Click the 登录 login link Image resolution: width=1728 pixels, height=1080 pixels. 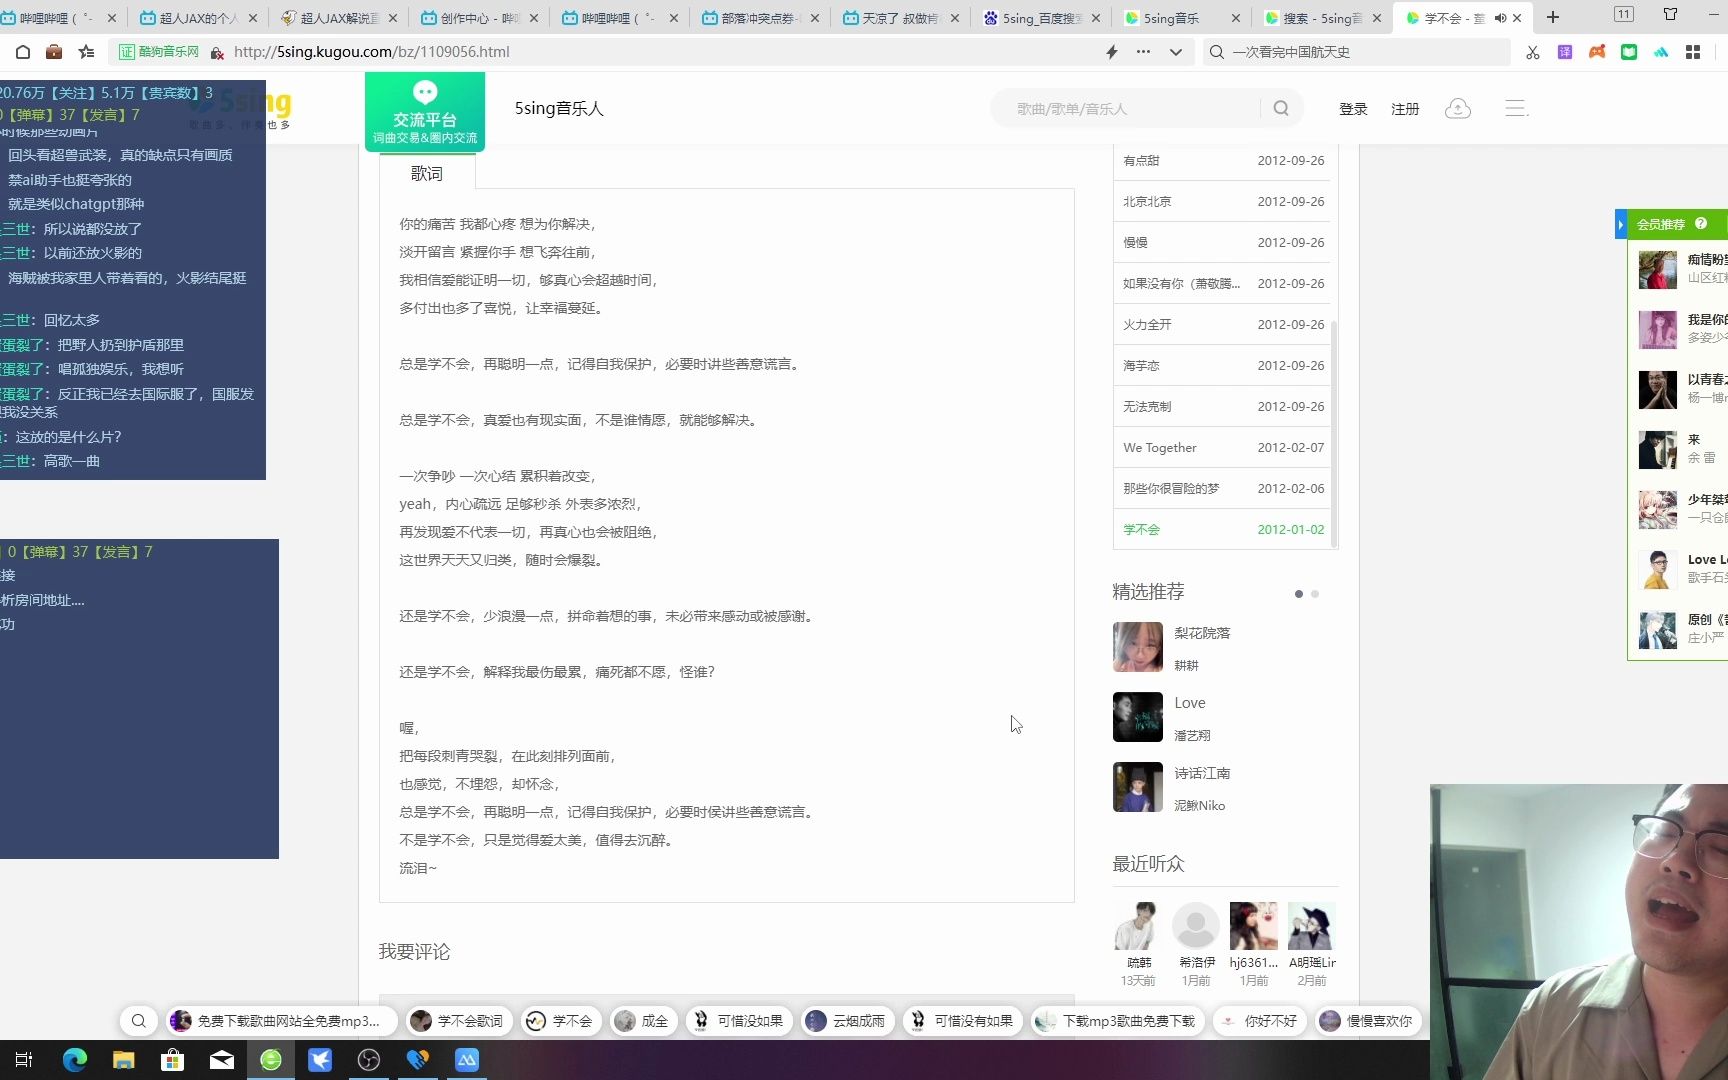click(1353, 109)
